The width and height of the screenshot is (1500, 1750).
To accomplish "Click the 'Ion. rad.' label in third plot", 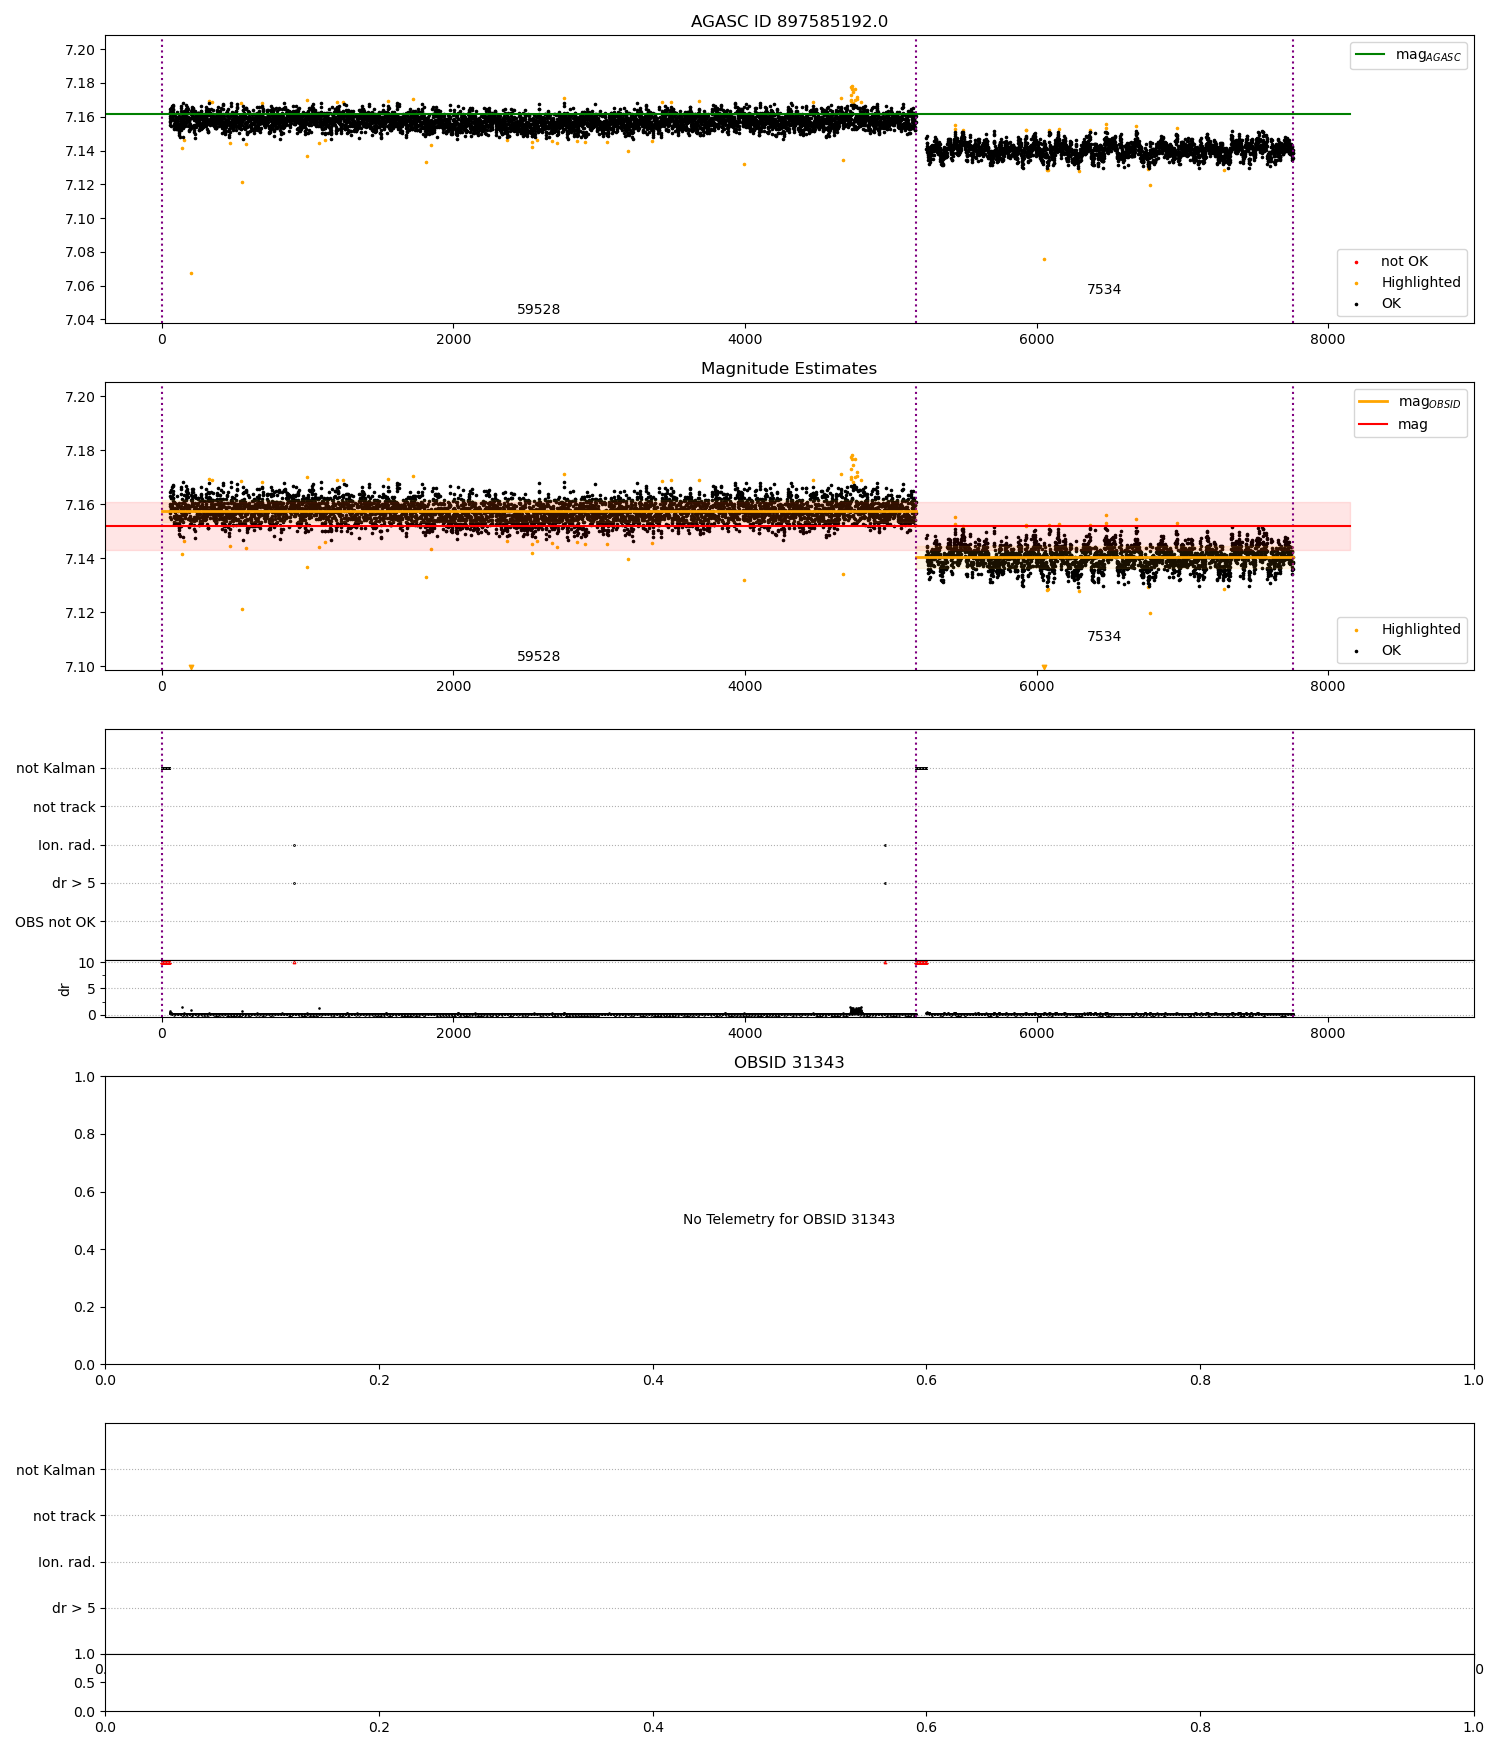I will pos(67,846).
